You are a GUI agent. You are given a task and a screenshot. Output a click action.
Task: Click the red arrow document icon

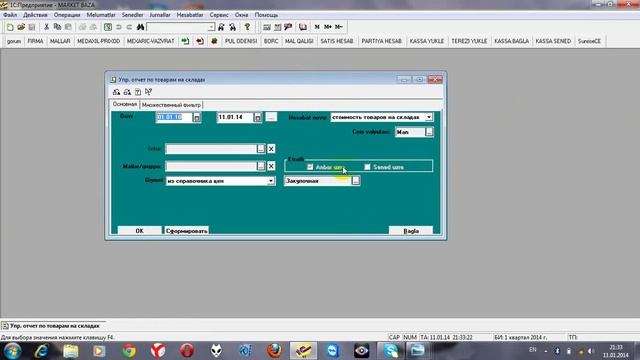tap(200, 41)
